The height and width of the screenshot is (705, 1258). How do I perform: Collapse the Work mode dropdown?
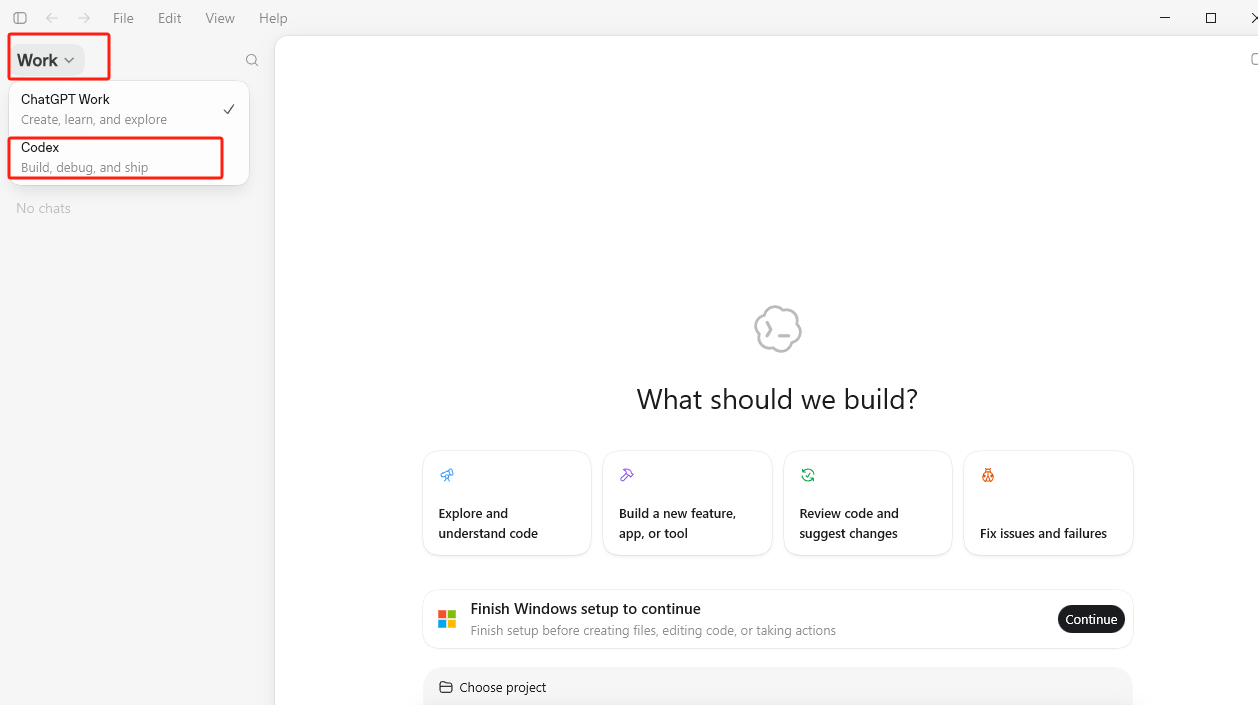pos(47,60)
